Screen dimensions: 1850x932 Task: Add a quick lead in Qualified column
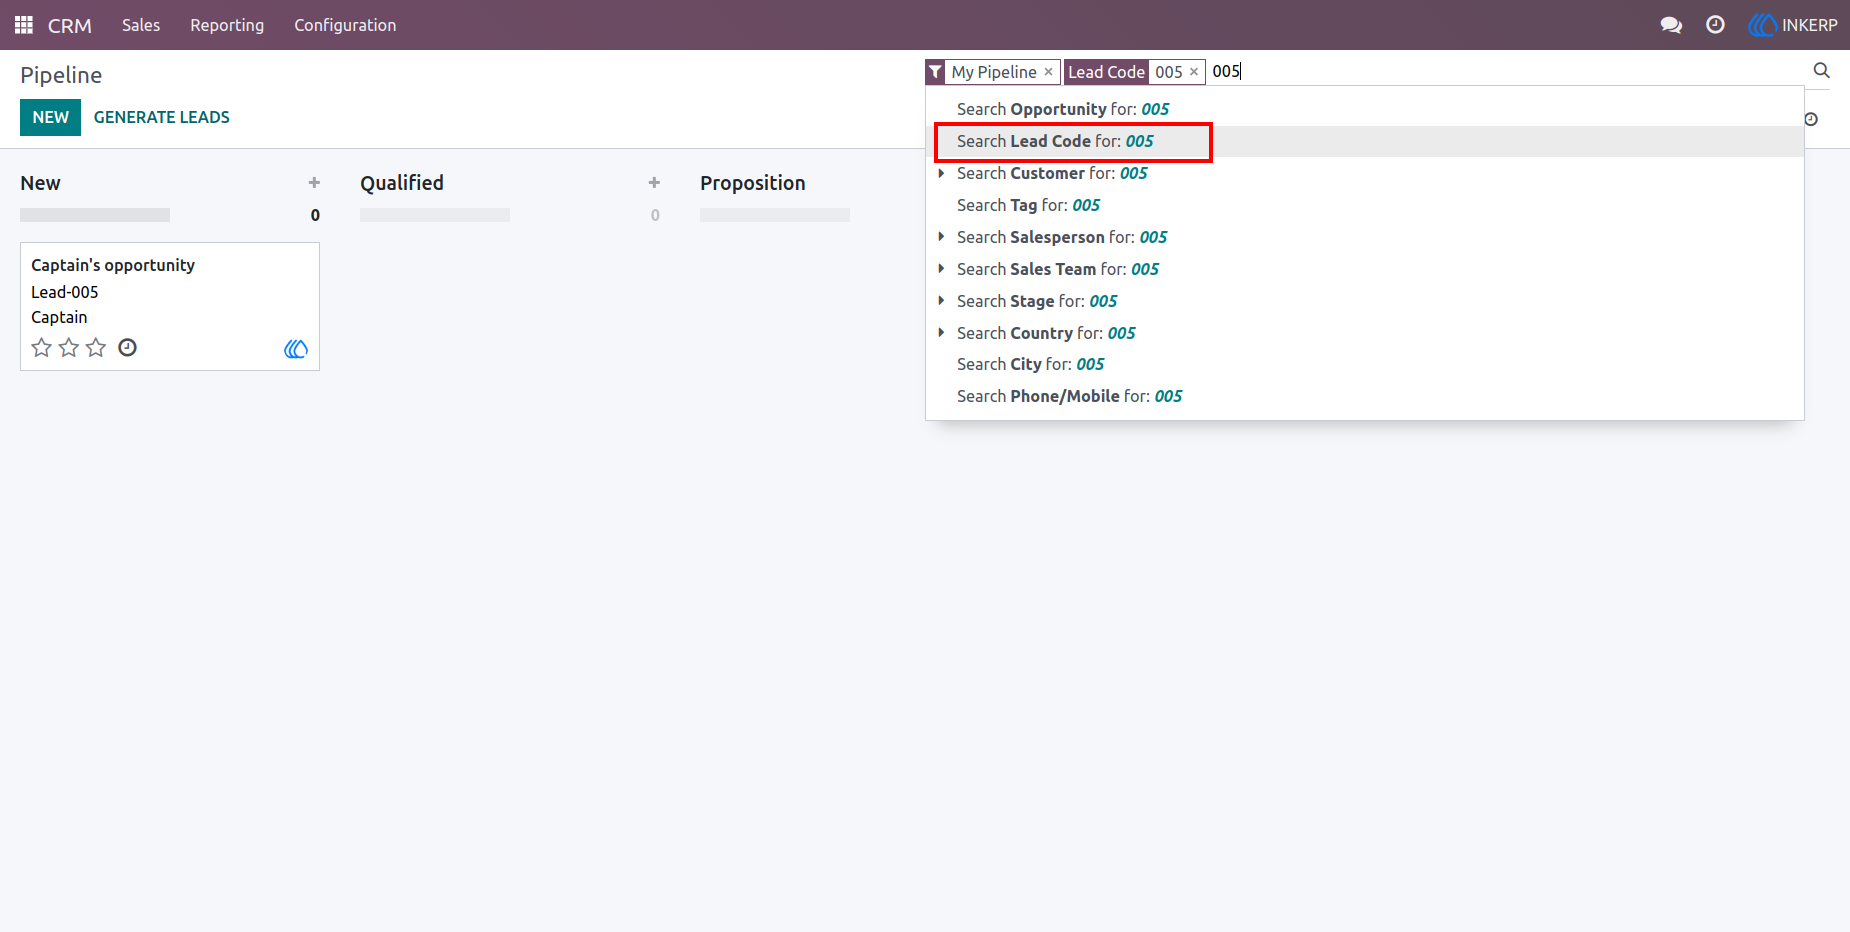(x=654, y=183)
